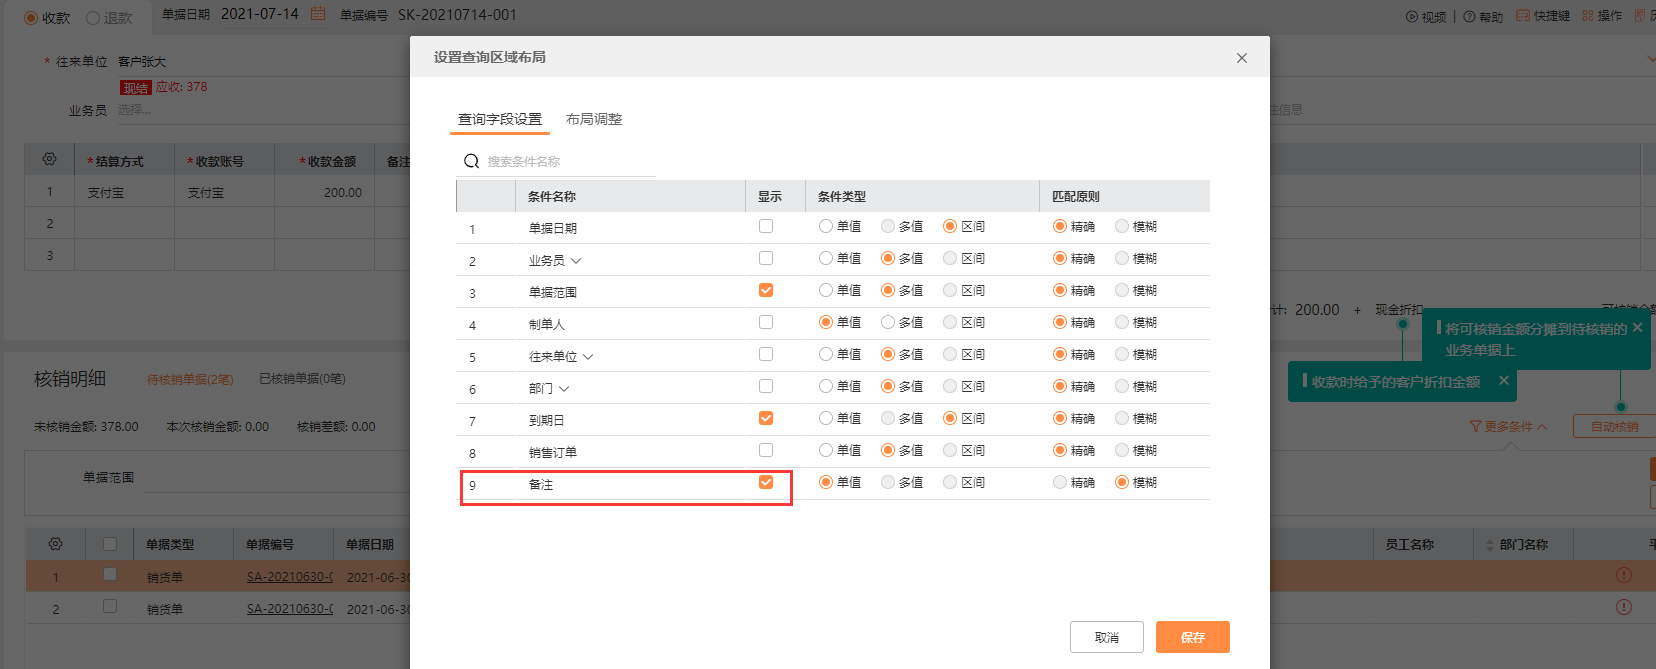Click the 更多条件 filter funnel icon
Image resolution: width=1656 pixels, height=669 pixels.
click(1475, 426)
